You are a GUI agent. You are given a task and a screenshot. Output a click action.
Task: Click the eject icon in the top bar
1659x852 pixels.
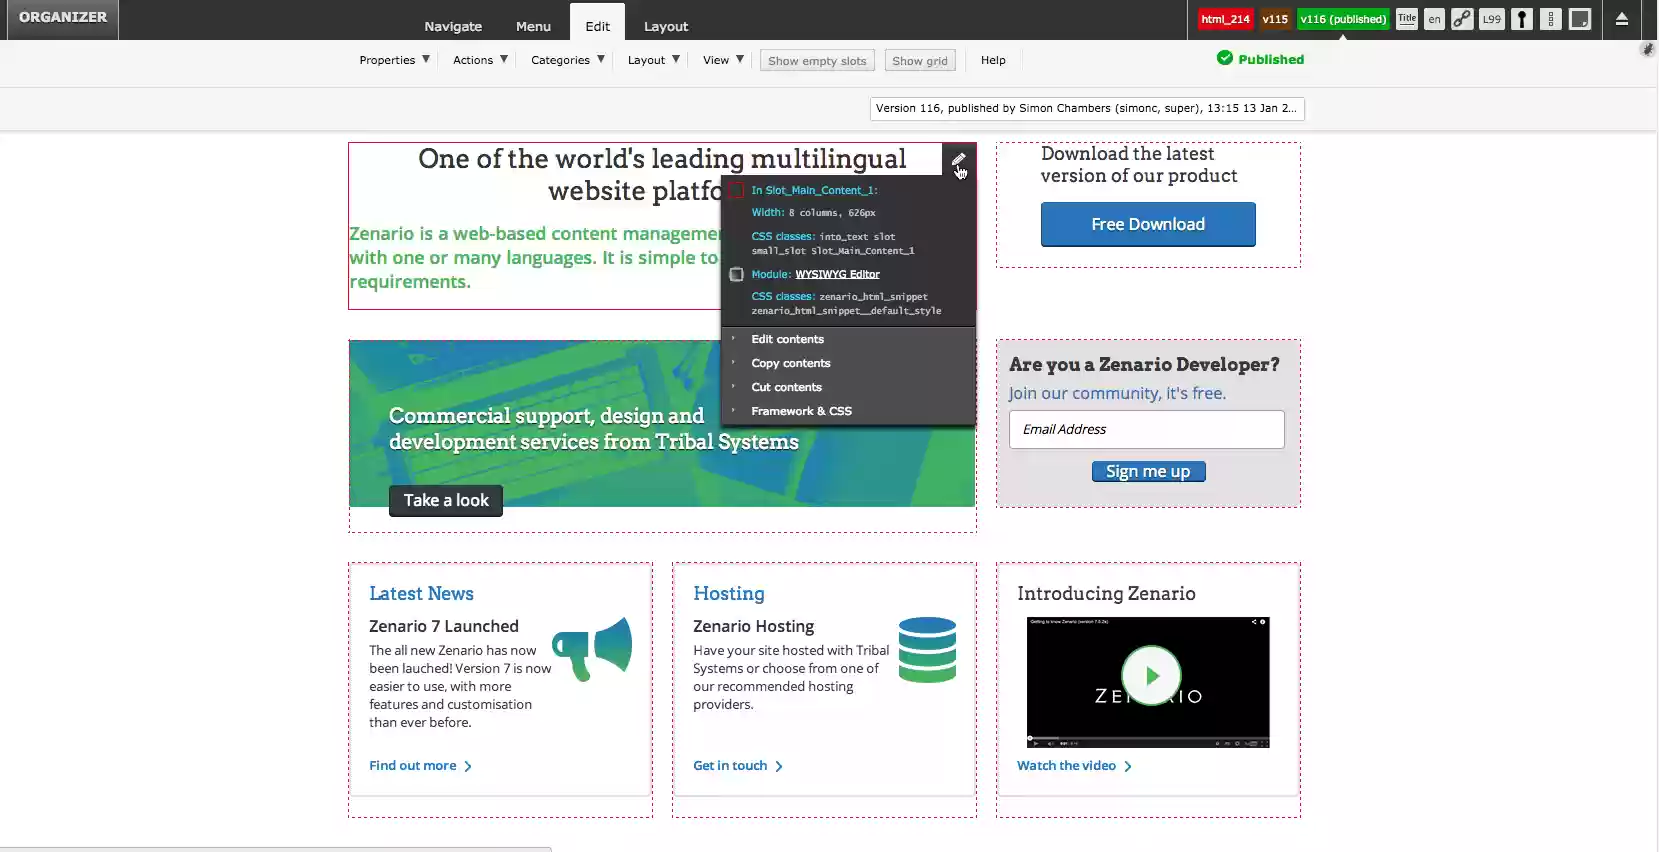pyautogui.click(x=1622, y=19)
